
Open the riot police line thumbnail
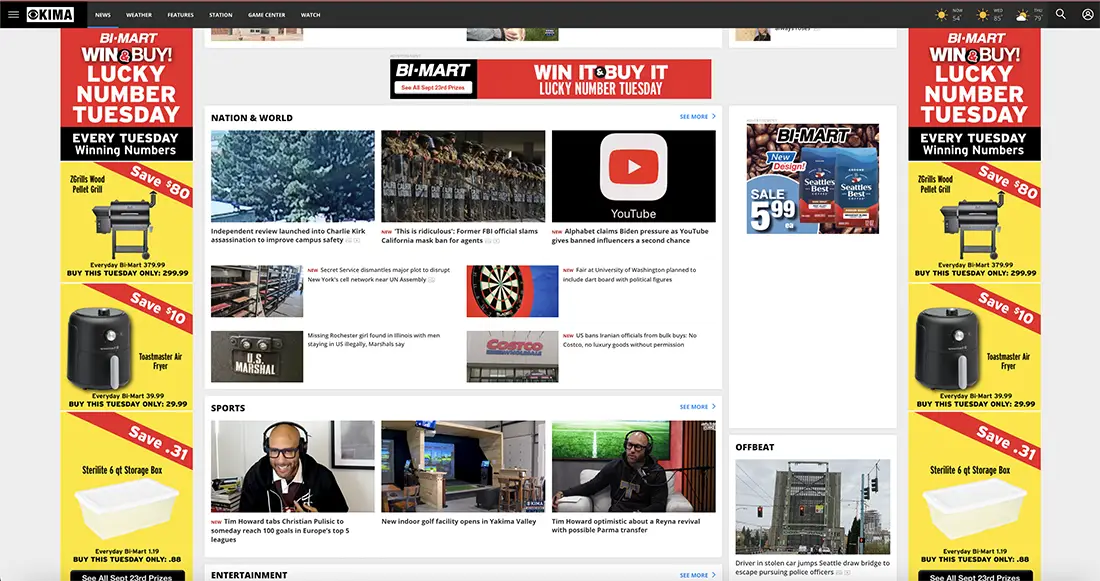[x=463, y=176]
